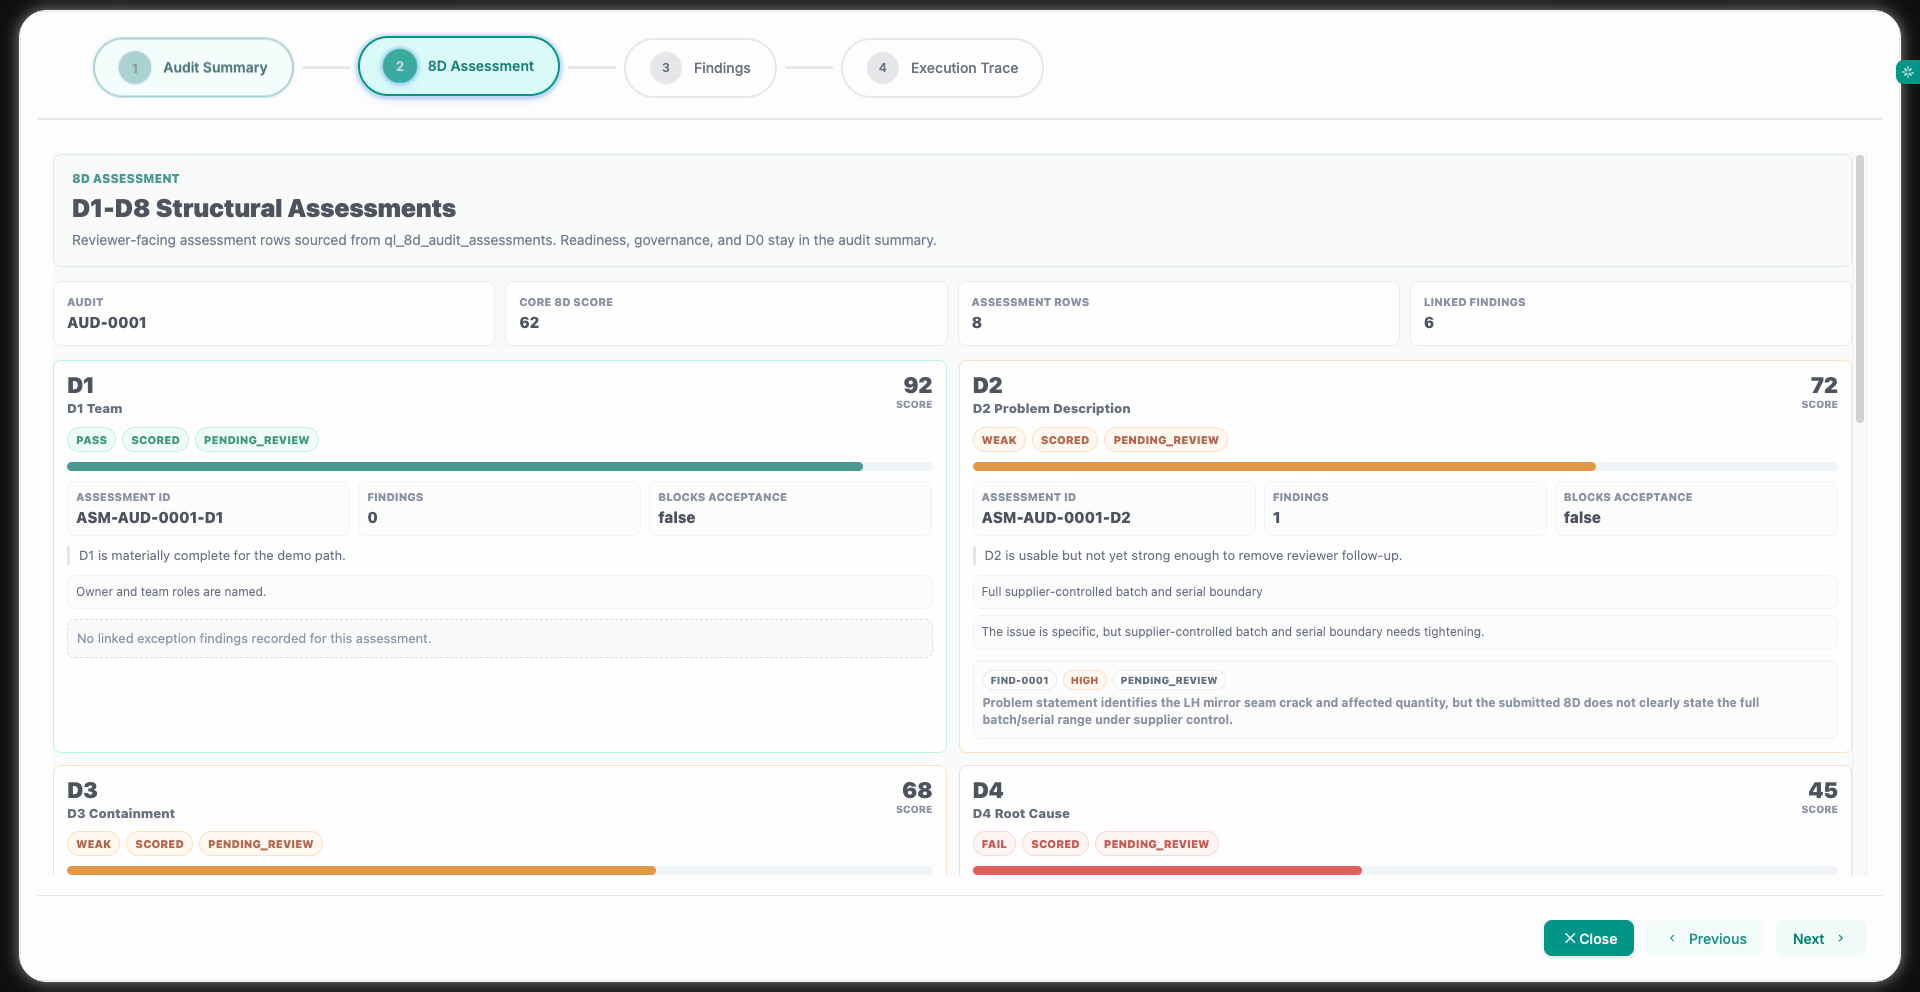Click the D1 green score progress bar
Viewport: 1920px width, 992px height.
500,467
